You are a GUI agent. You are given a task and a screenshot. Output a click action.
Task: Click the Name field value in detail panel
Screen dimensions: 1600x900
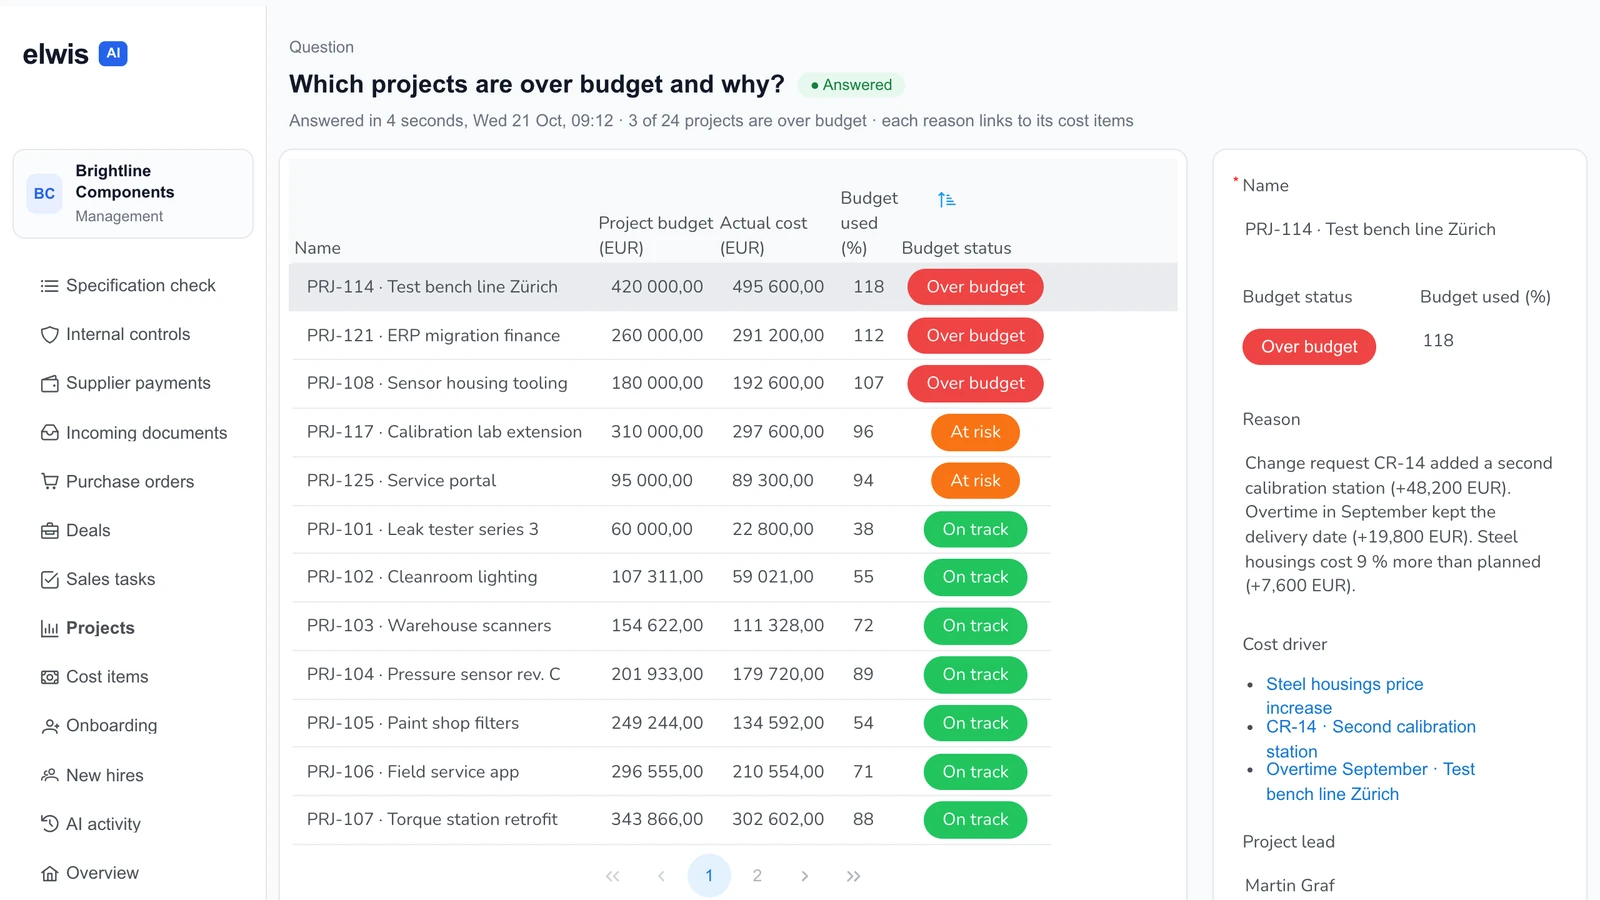pyautogui.click(x=1370, y=229)
